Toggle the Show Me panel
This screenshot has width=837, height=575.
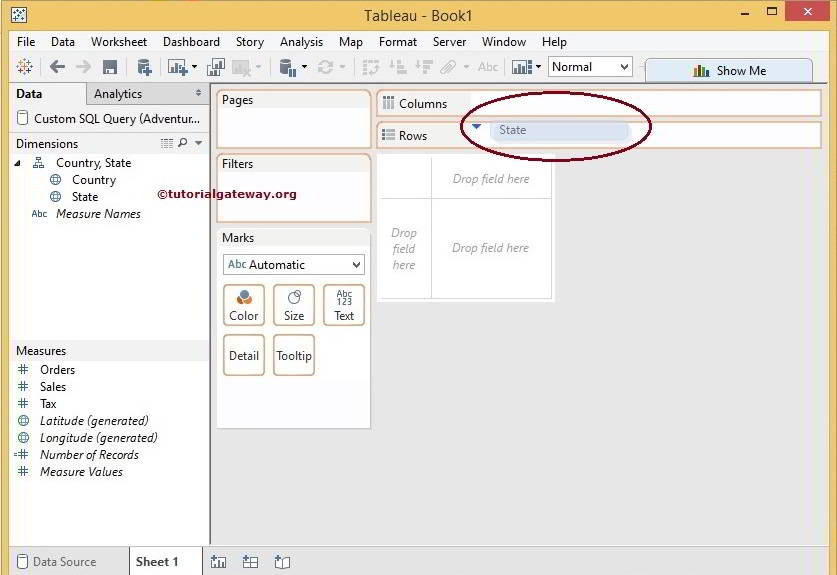click(728, 71)
